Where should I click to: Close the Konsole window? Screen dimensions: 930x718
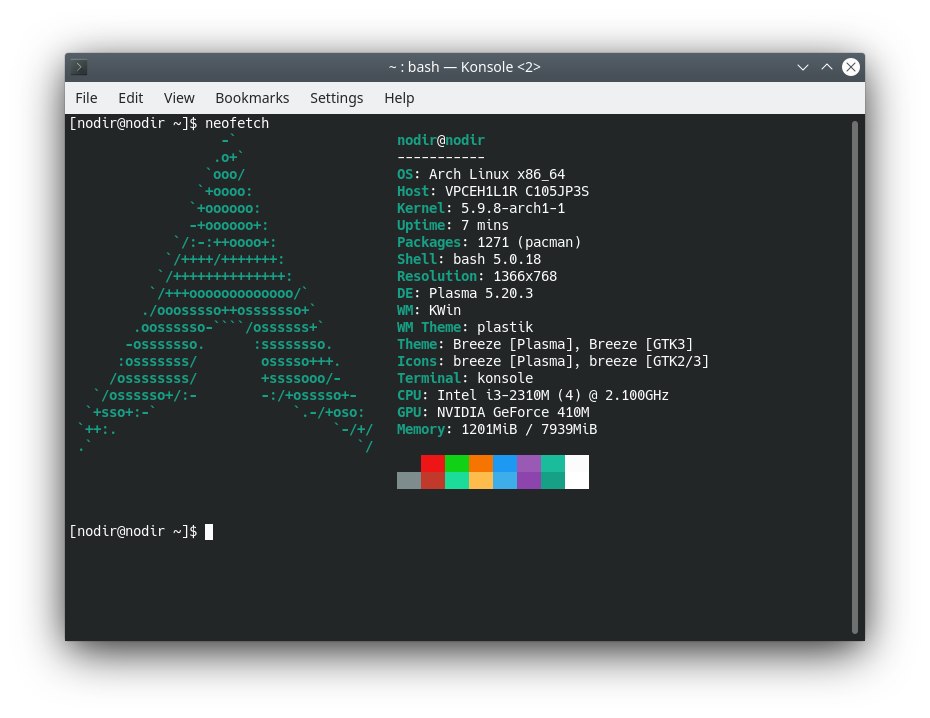[851, 67]
